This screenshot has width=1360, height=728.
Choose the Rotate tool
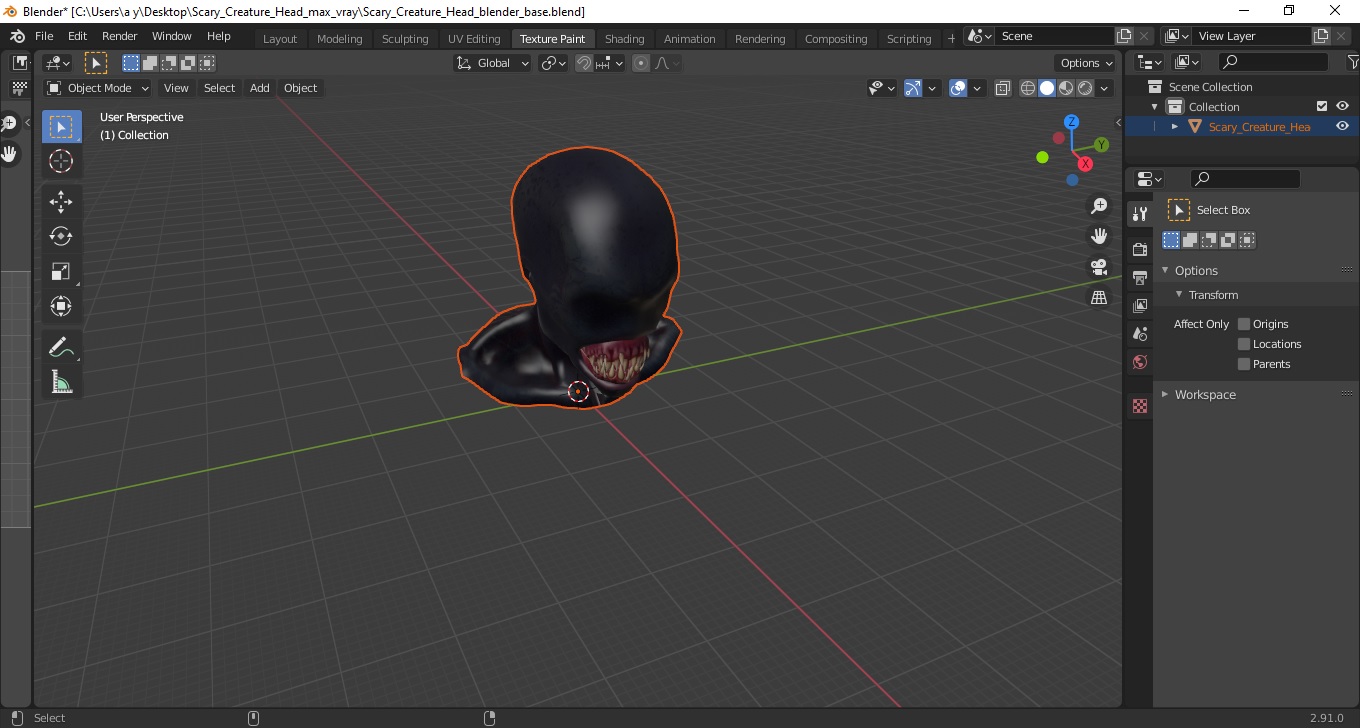point(61,237)
